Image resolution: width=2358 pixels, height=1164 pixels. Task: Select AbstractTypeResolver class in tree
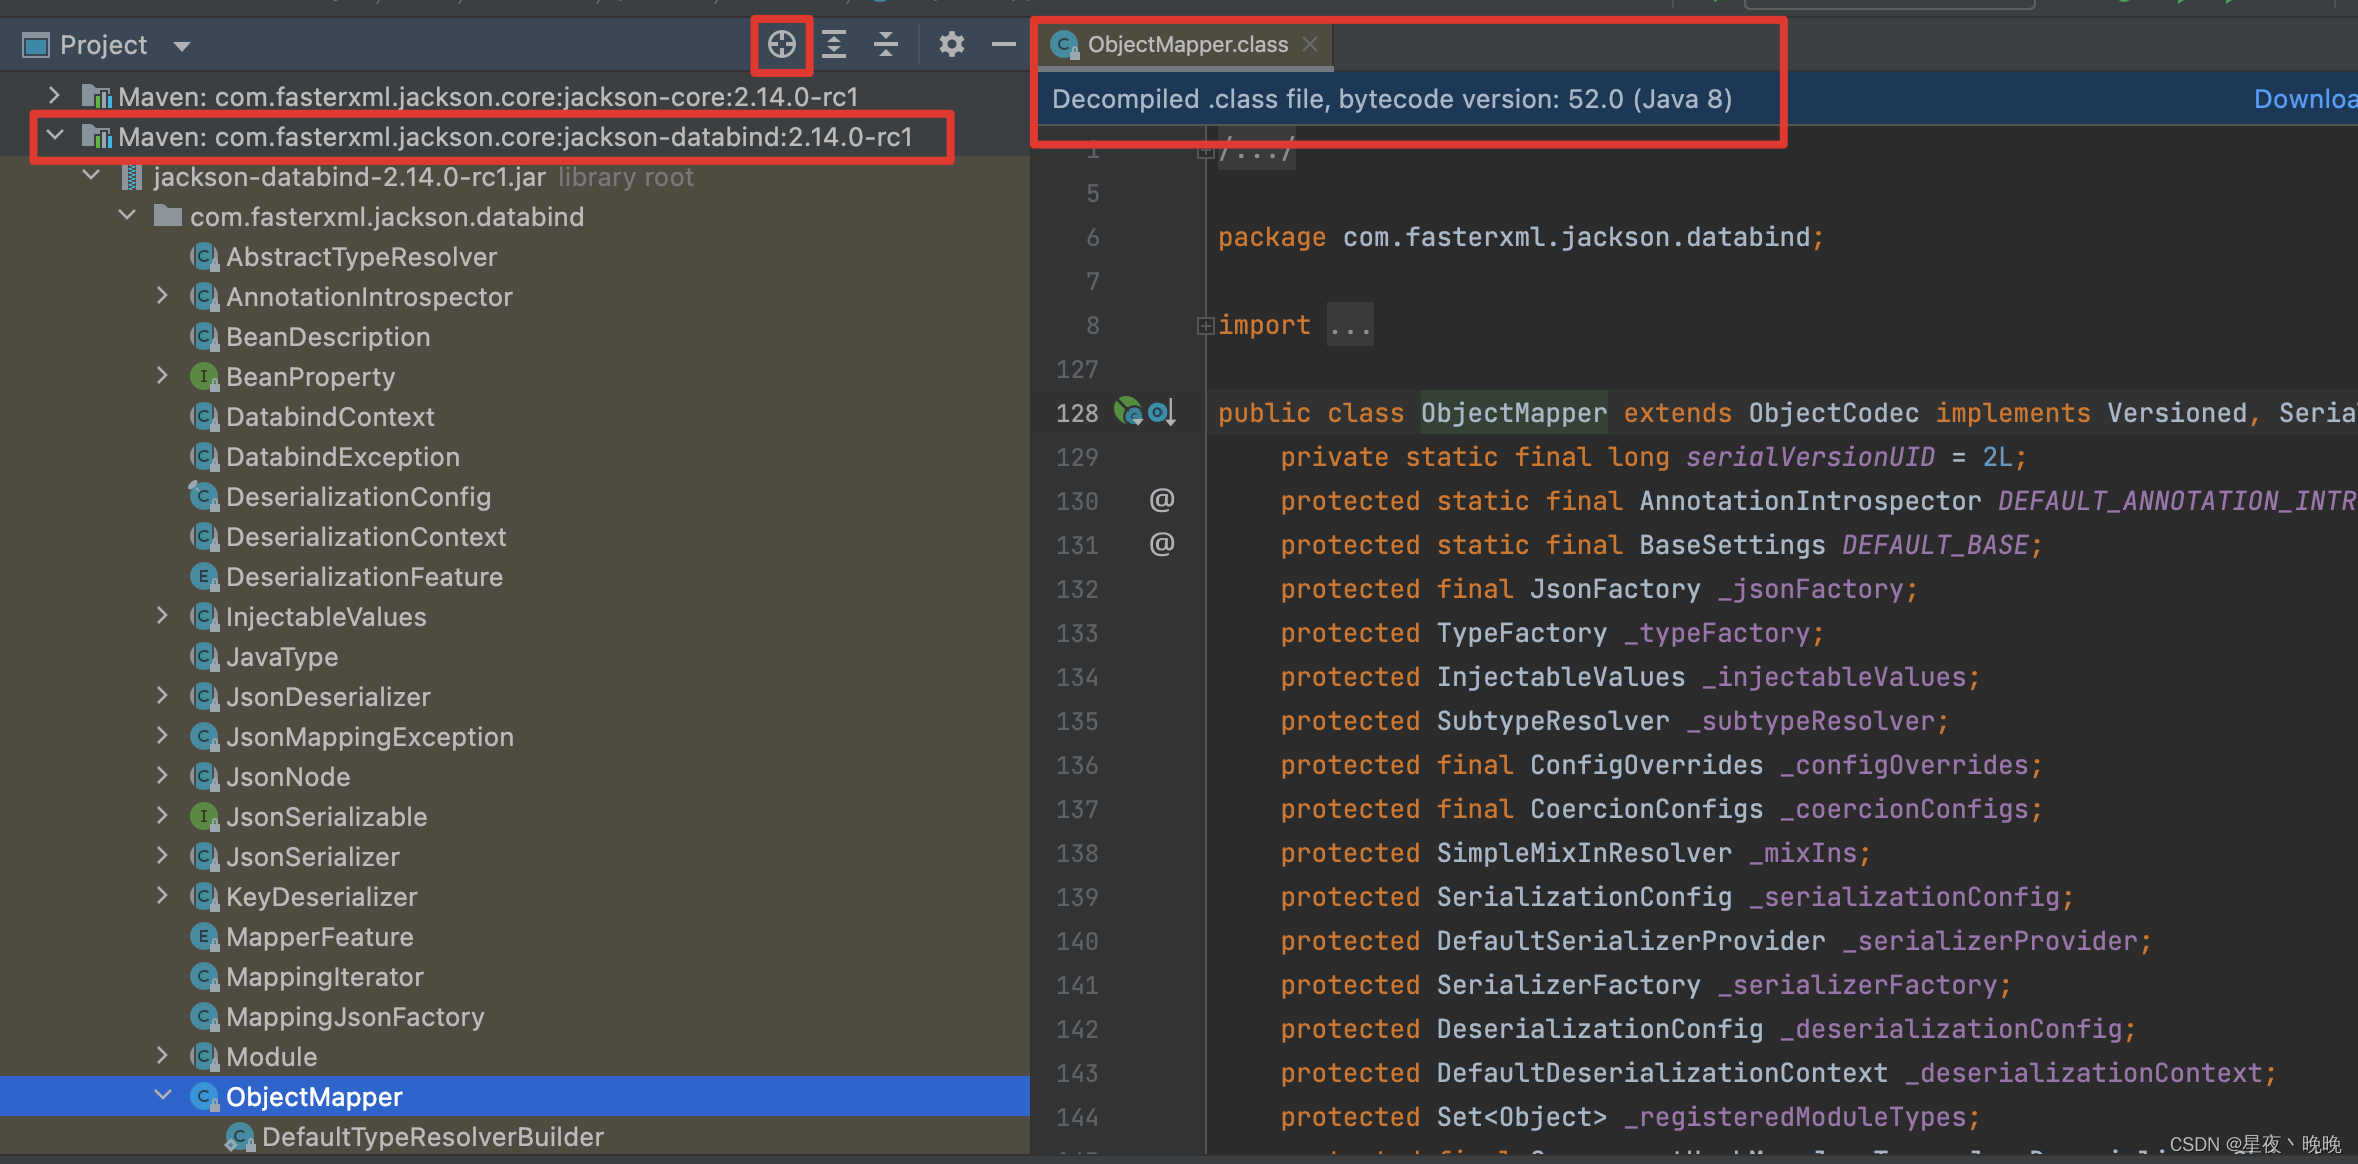coord(361,257)
